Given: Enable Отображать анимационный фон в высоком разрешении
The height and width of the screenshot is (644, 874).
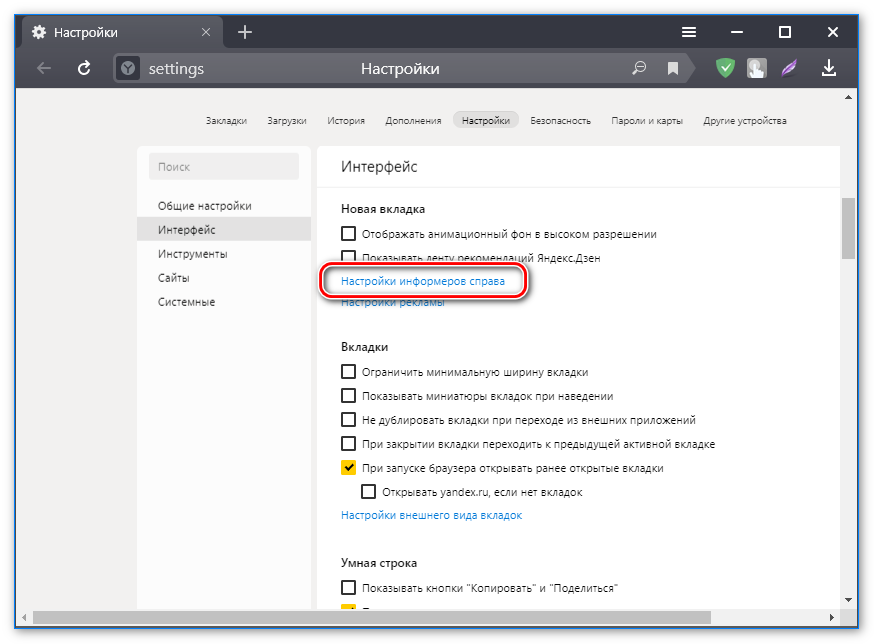Looking at the screenshot, I should coord(349,234).
